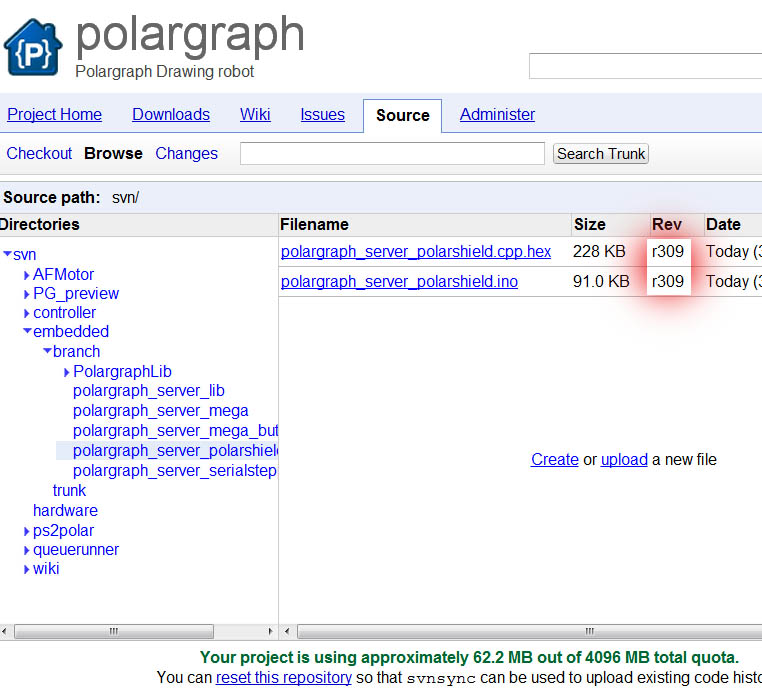The width and height of the screenshot is (762, 694).
Task: Select the svn root directory label
Action: pos(24,255)
